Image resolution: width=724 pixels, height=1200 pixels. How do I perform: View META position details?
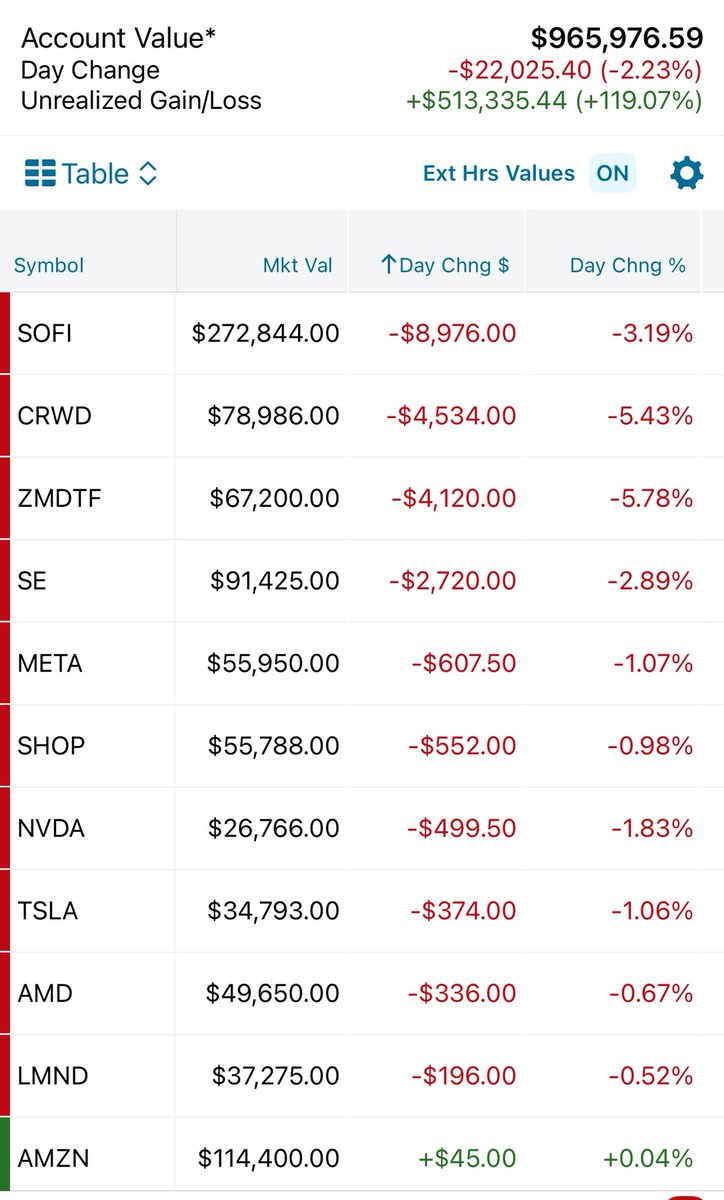pos(50,663)
